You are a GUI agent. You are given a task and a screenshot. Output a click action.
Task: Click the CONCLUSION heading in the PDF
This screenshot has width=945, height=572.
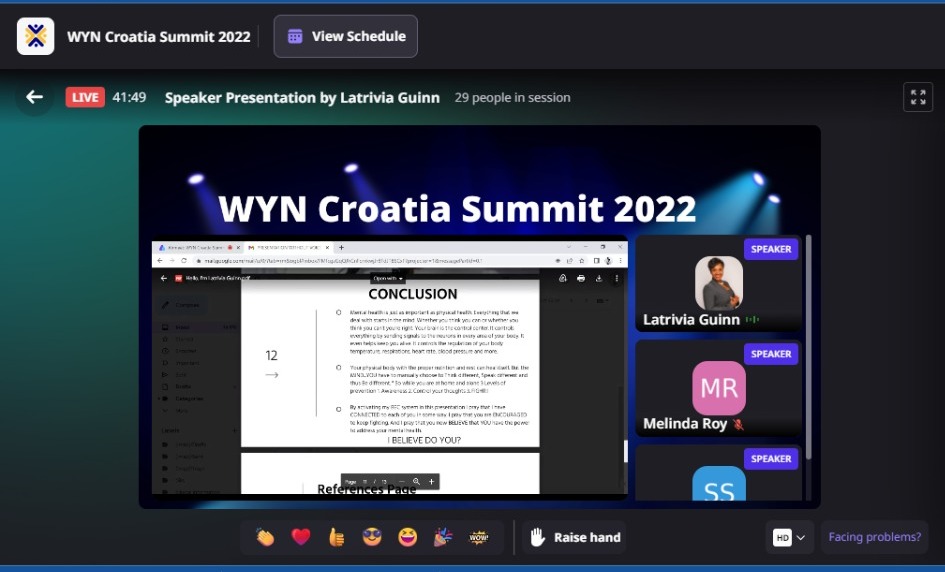pyautogui.click(x=413, y=294)
